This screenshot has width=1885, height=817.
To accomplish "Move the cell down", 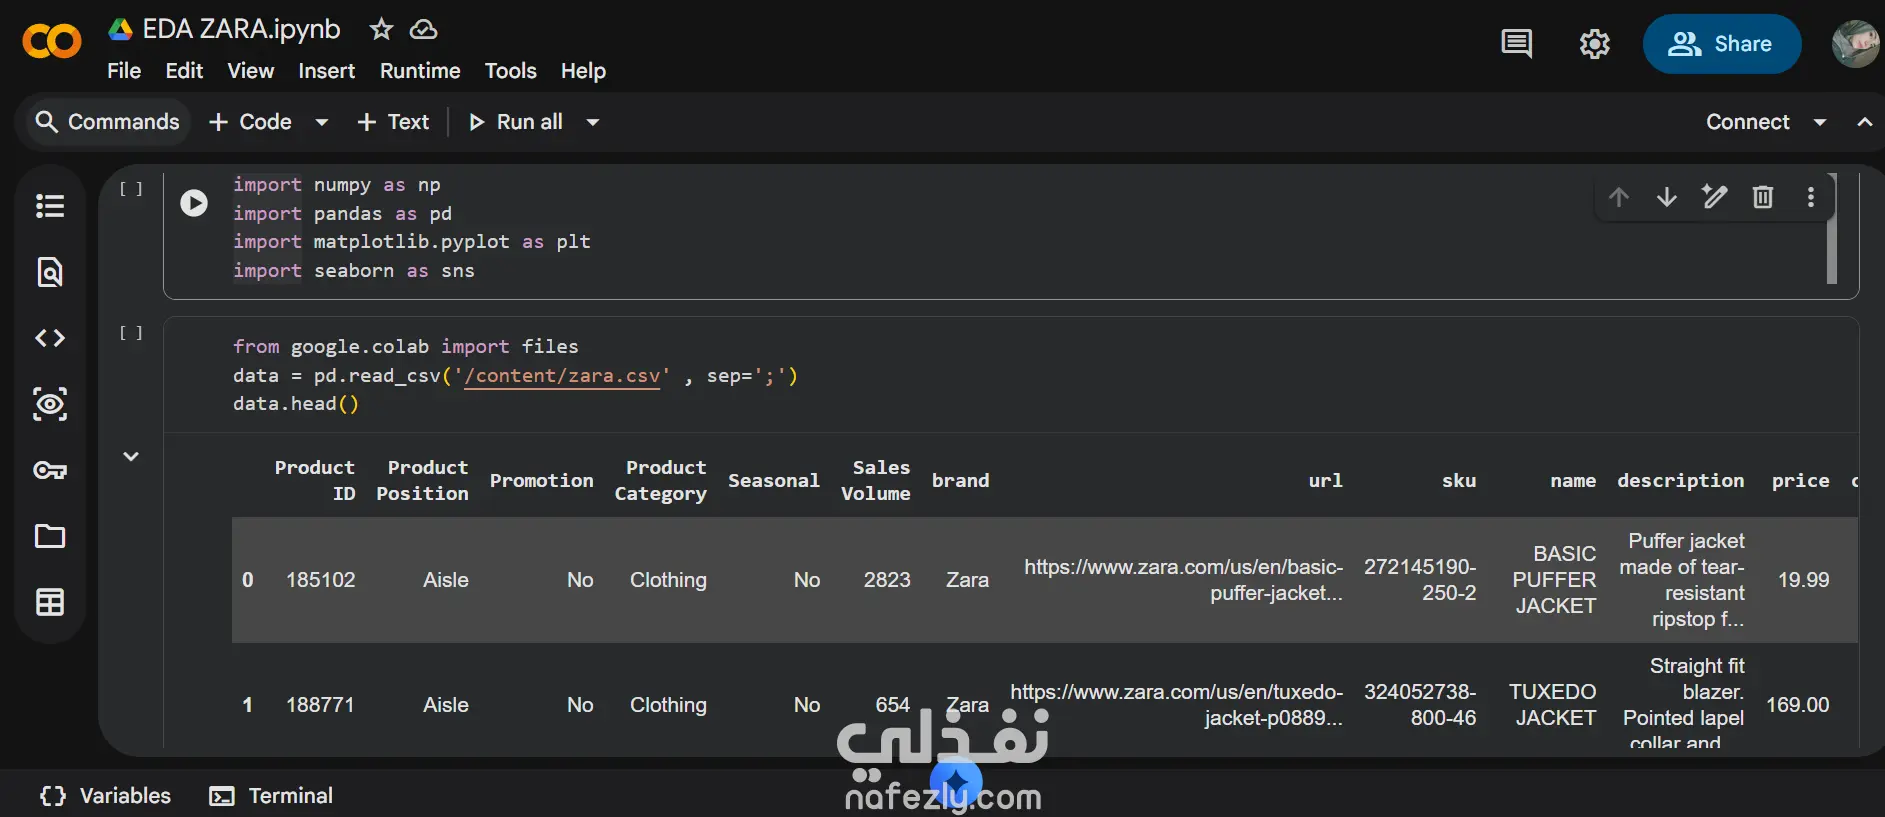I will click(x=1667, y=197).
